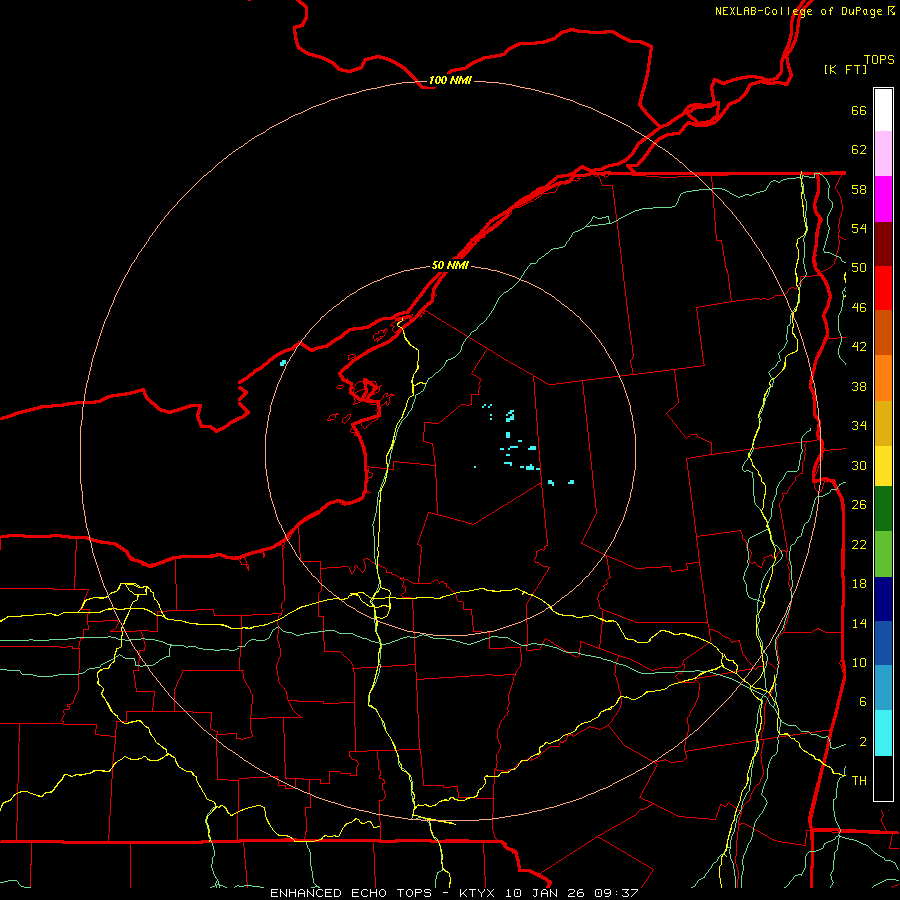This screenshot has width=900, height=900.
Task: Click the 66 value on the scale
Action: pyautogui.click(x=859, y=110)
